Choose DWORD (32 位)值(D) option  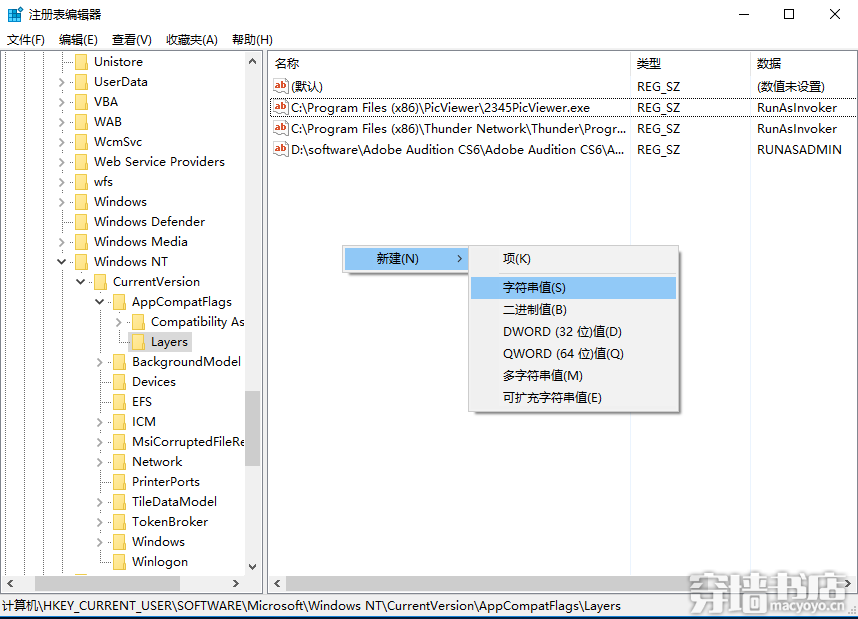coord(573,332)
